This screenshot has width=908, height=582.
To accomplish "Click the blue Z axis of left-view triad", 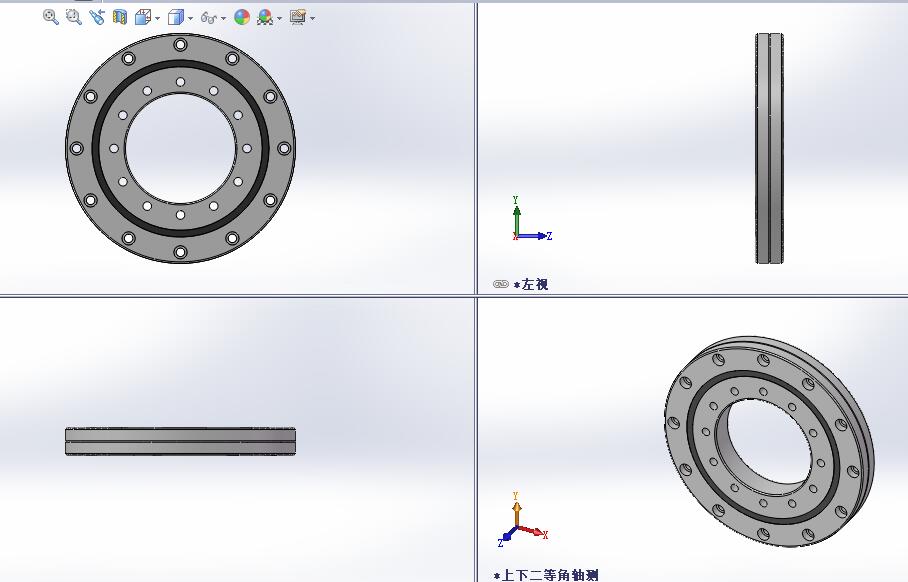I will [533, 236].
